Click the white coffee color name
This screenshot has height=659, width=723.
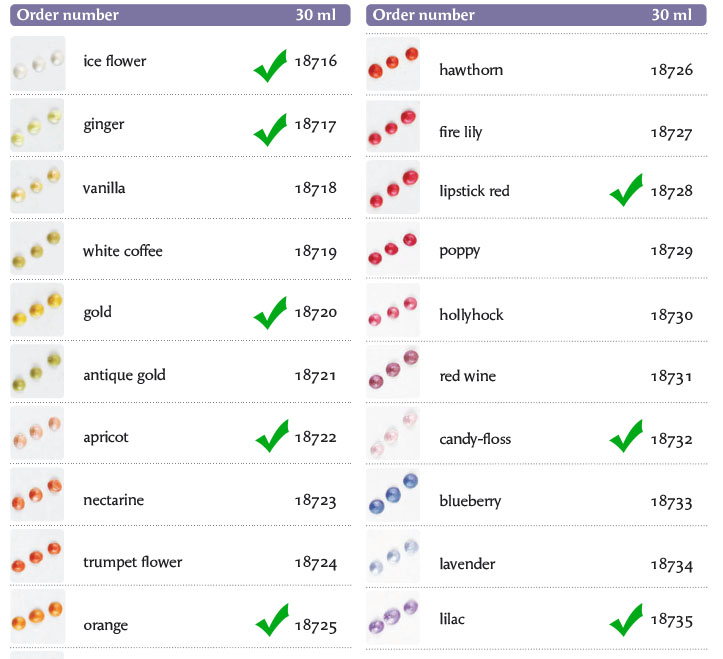click(x=123, y=251)
